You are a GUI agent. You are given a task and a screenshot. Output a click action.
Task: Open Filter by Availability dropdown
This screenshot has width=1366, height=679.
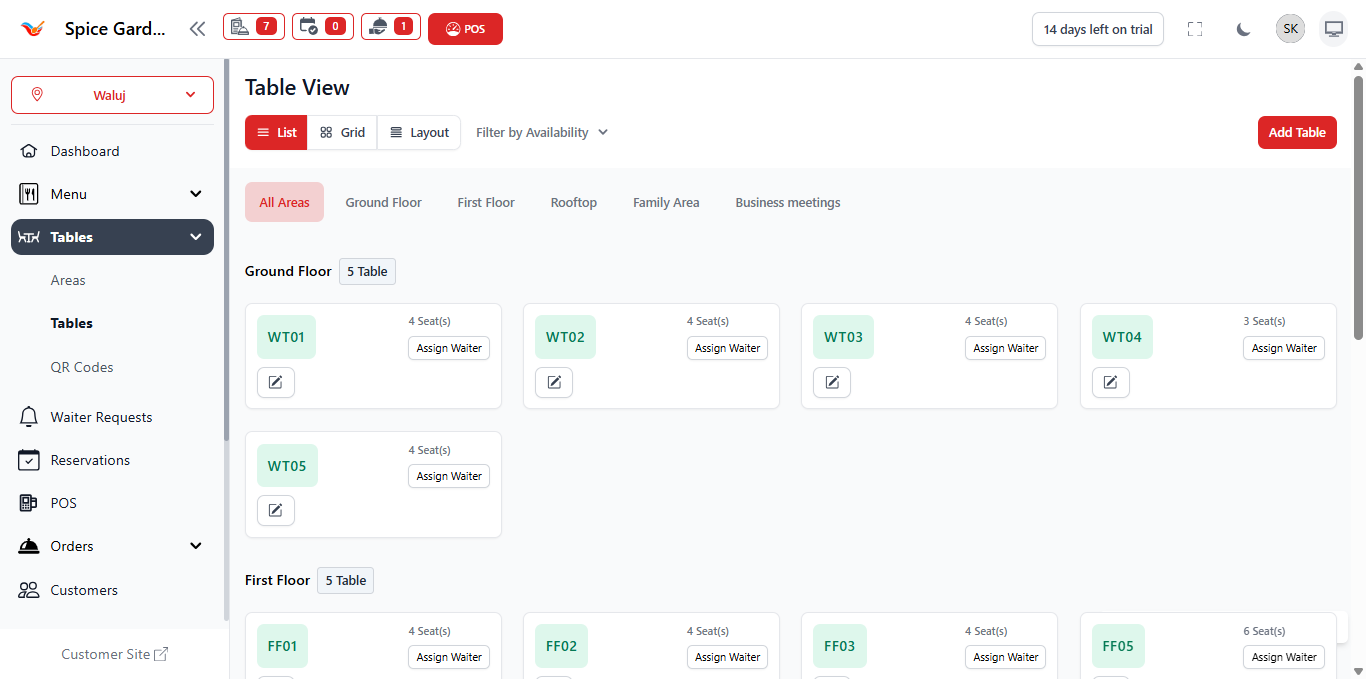[541, 132]
